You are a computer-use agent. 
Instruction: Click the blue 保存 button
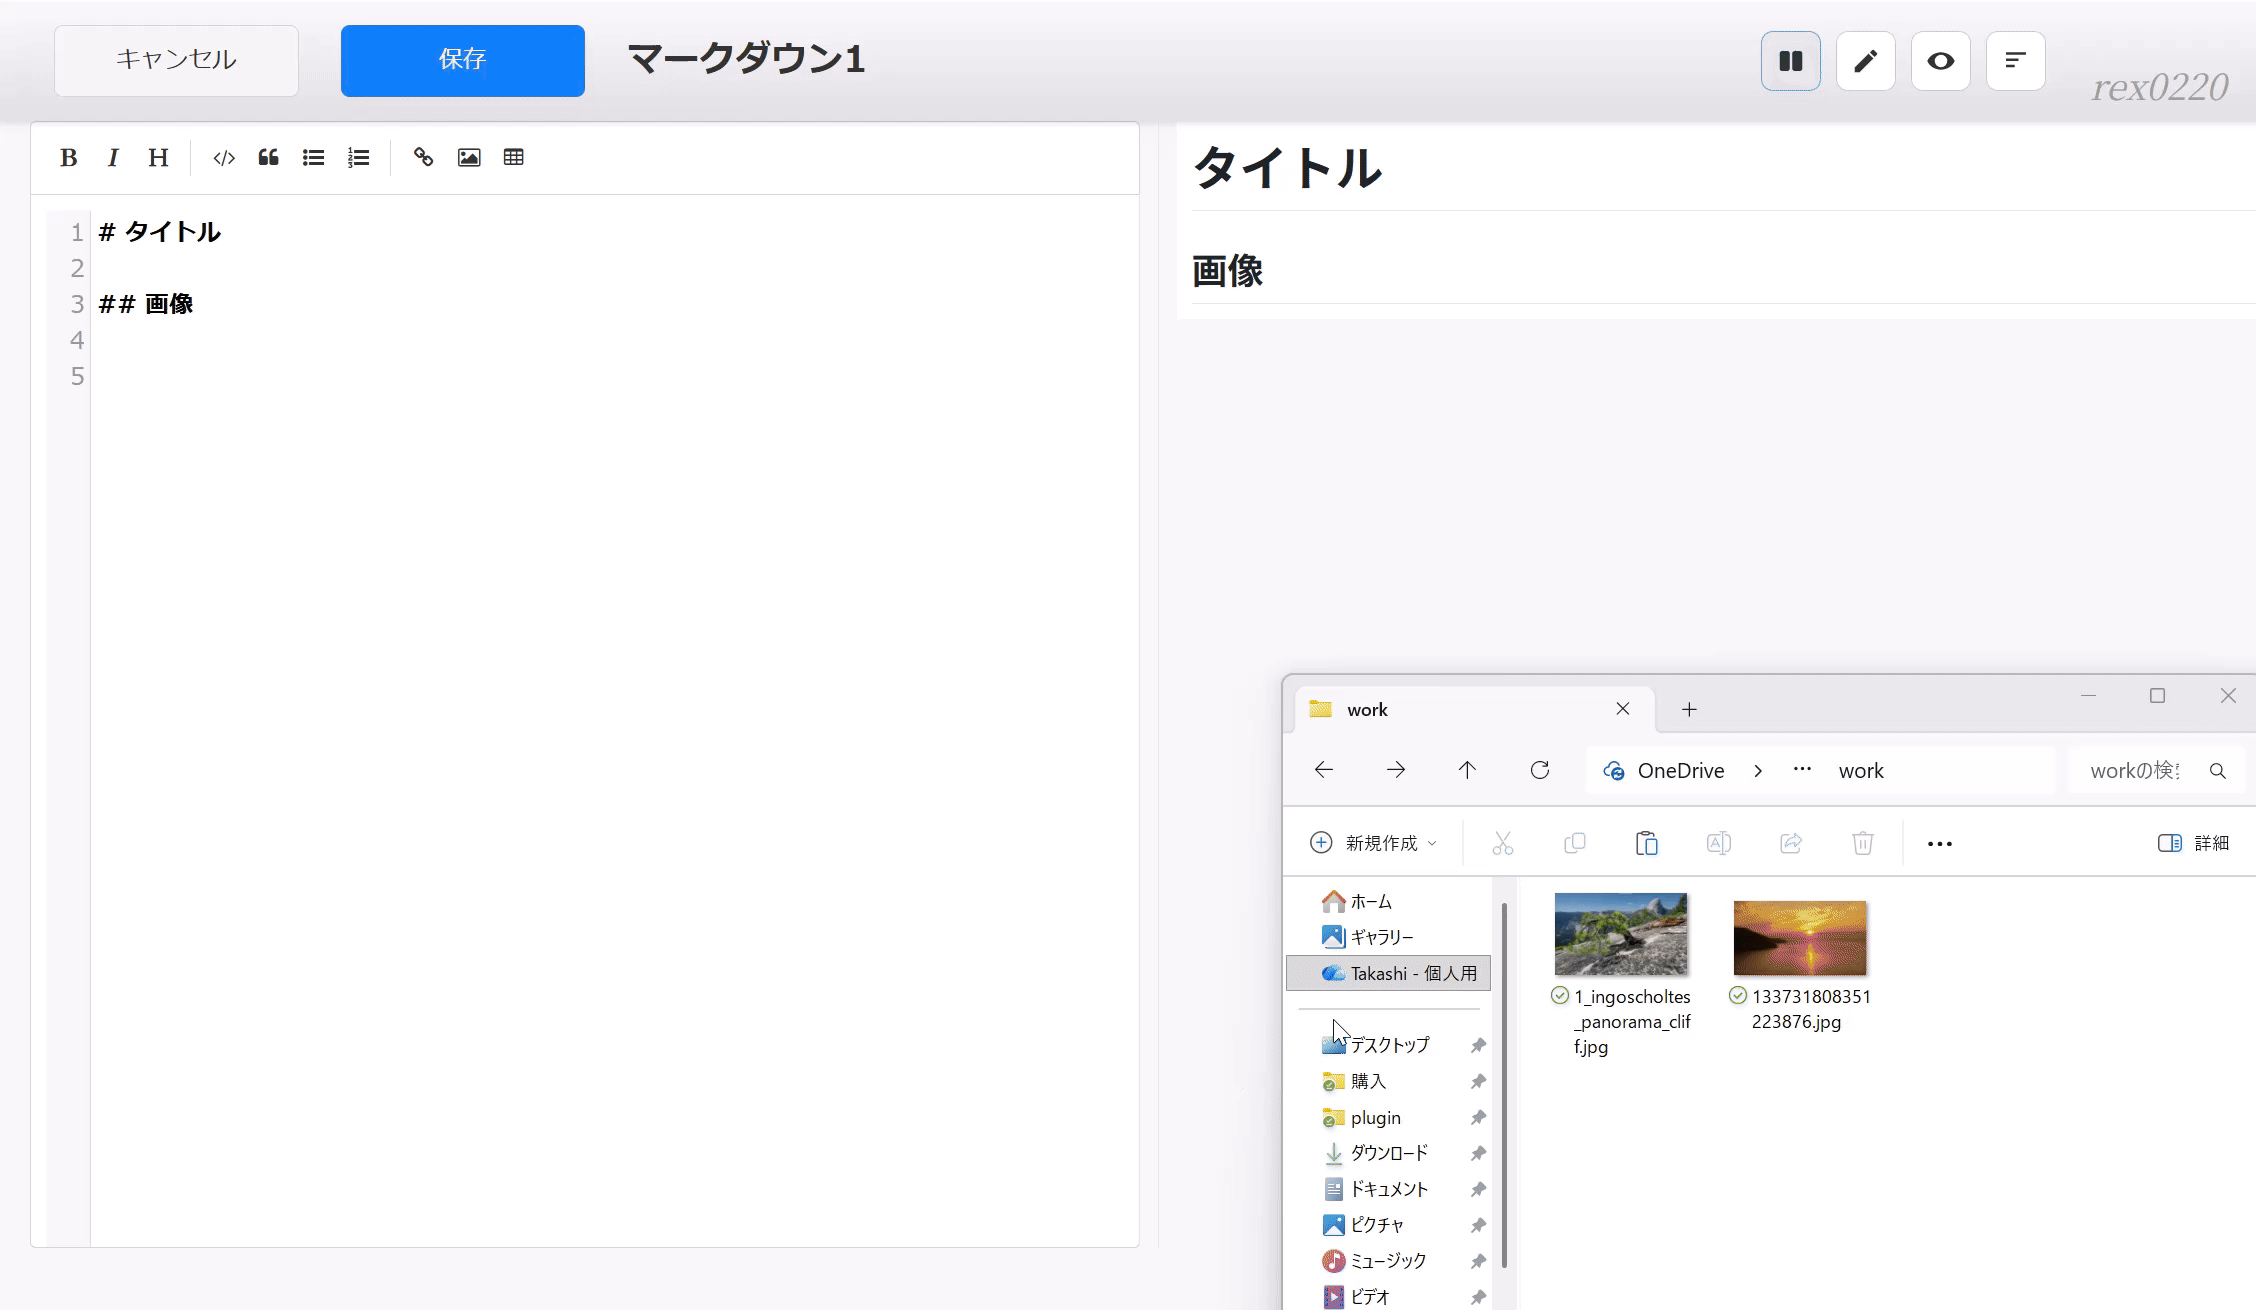click(462, 60)
